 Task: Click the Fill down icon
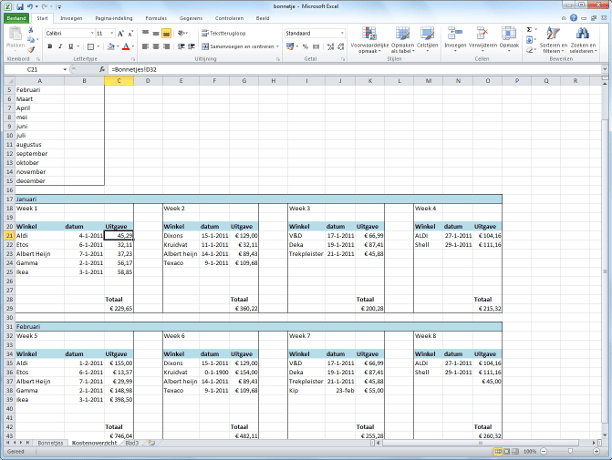click(529, 40)
